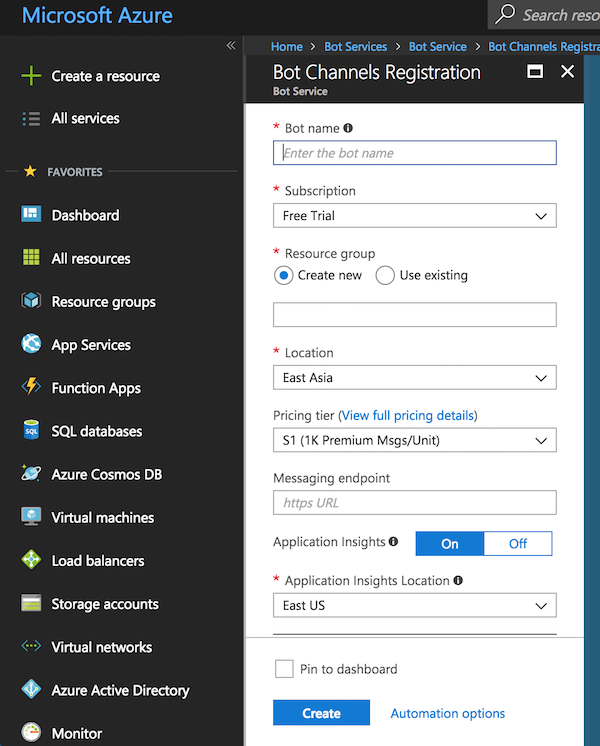
Task: Click the App Services globe icon
Action: [31, 344]
